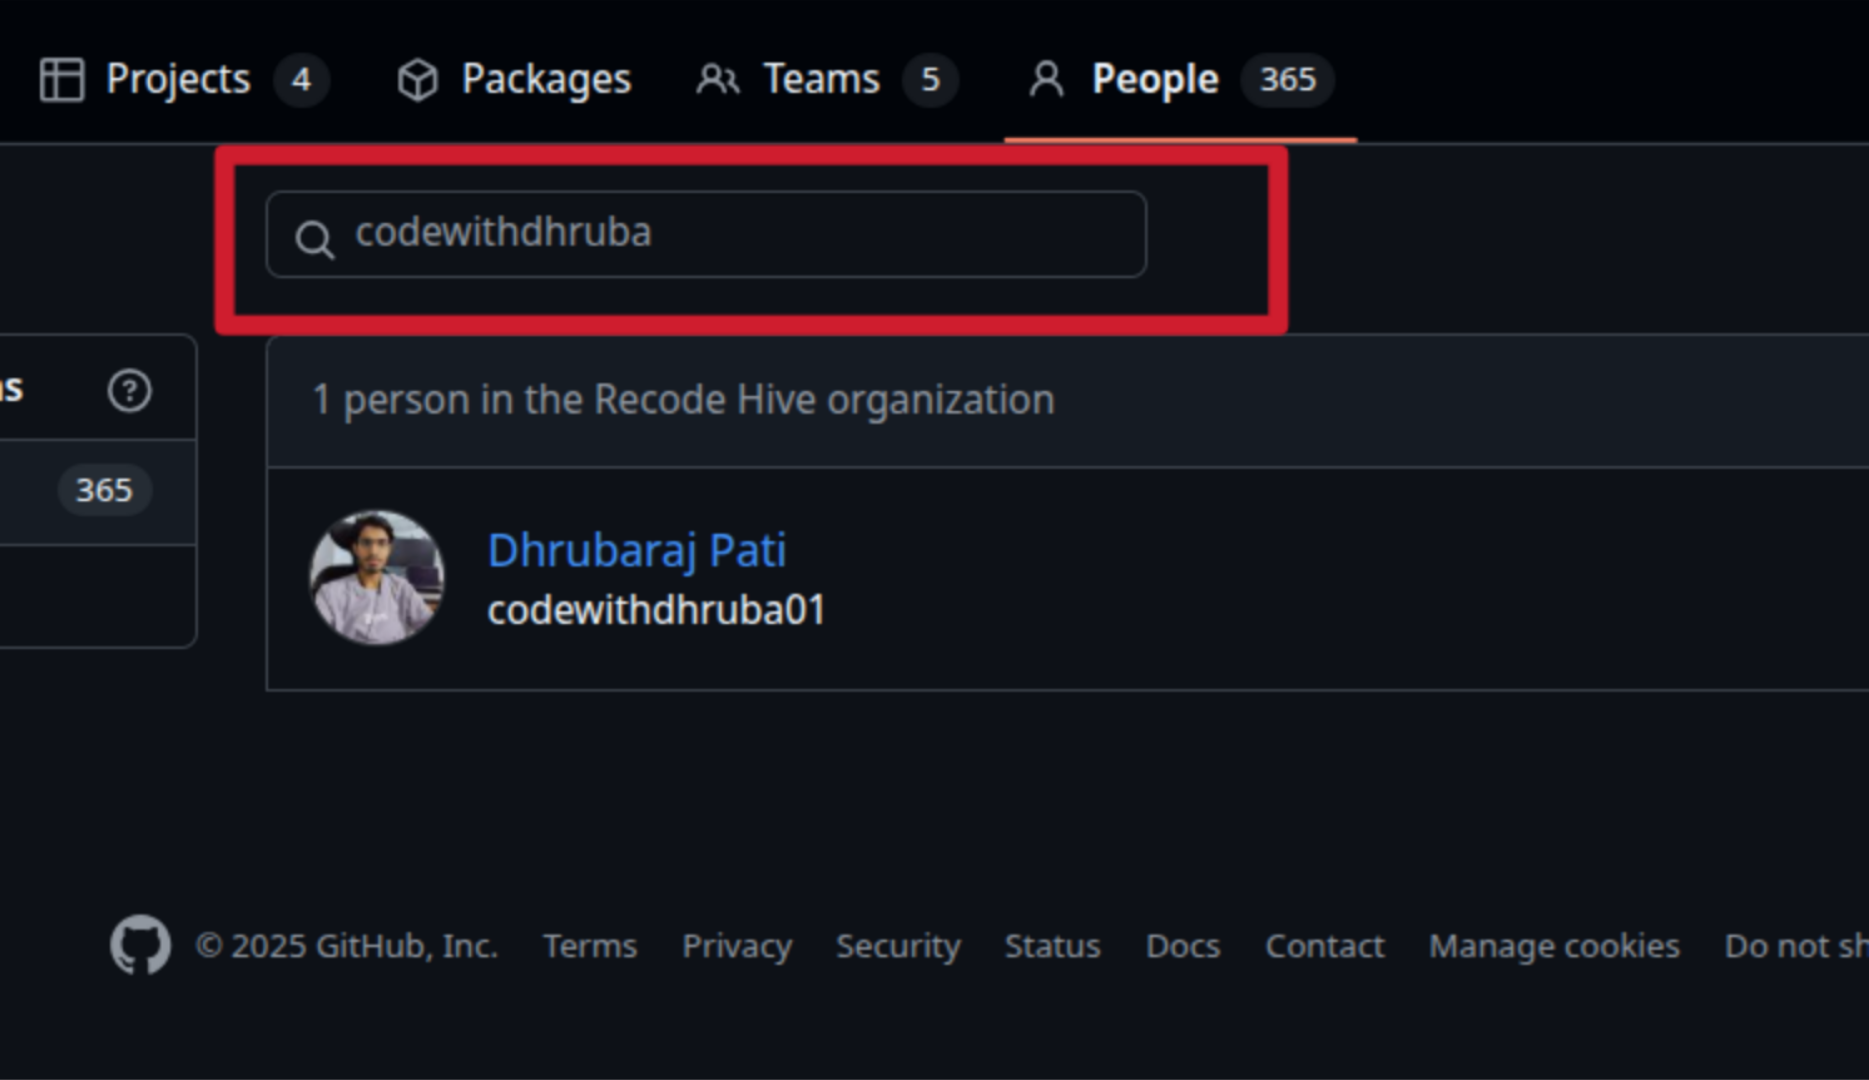Click the Projects table icon
Viewport: 1869px width, 1080px height.
tap(62, 80)
